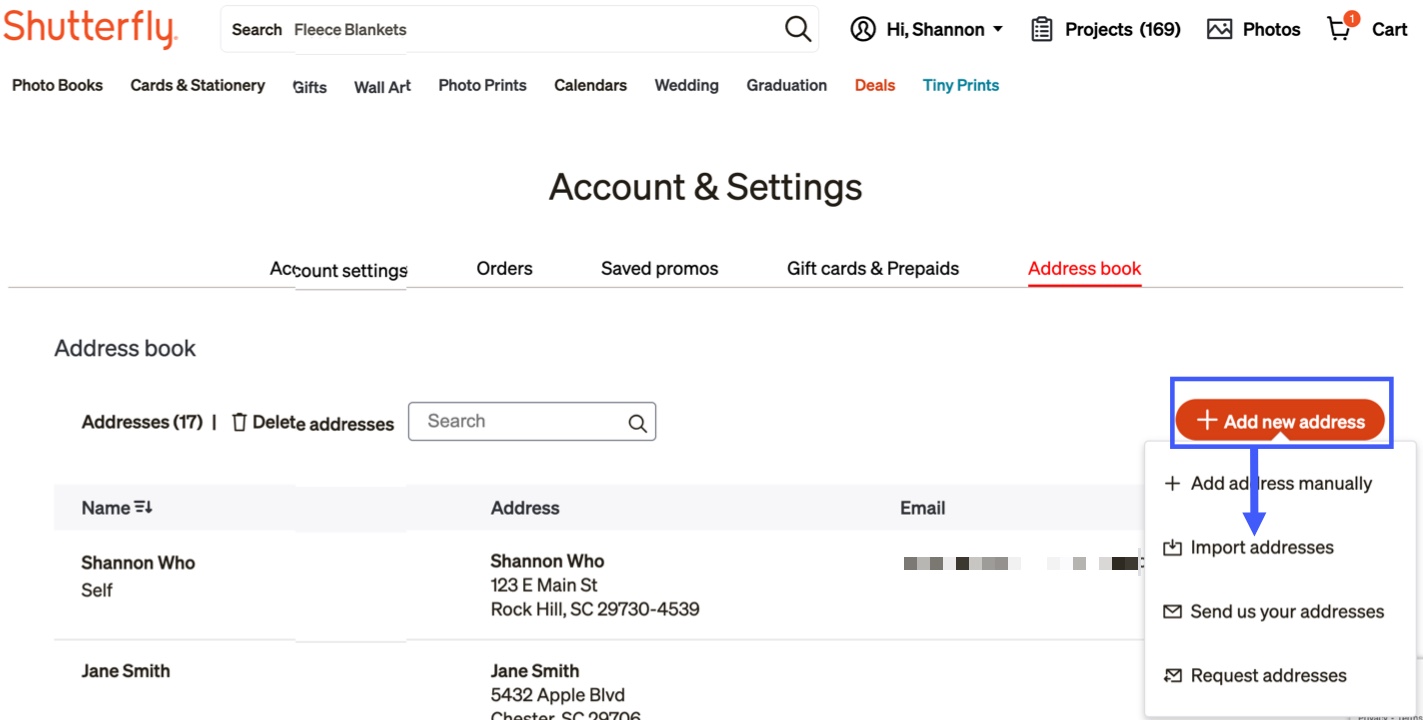Click the trash icon for Delete addresses
The height and width of the screenshot is (720, 1423).
(239, 422)
